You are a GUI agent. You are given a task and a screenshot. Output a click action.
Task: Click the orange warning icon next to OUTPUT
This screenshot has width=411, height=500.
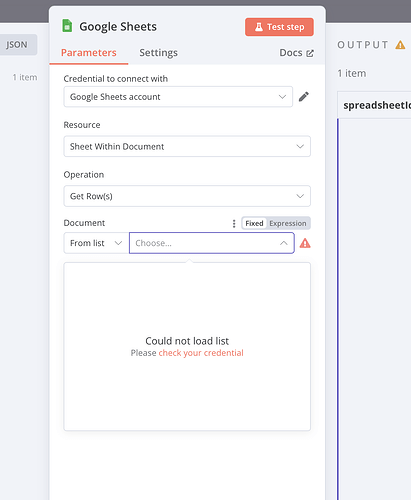400,45
